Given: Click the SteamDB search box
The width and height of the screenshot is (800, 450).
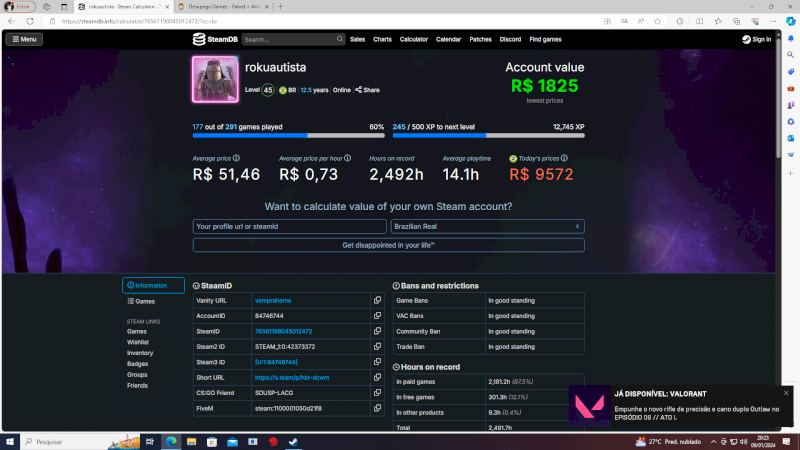Looking at the screenshot, I should pyautogui.click(x=293, y=39).
